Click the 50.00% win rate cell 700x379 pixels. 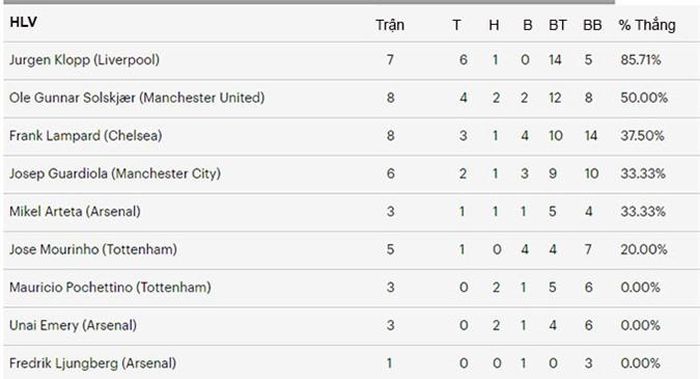(644, 98)
